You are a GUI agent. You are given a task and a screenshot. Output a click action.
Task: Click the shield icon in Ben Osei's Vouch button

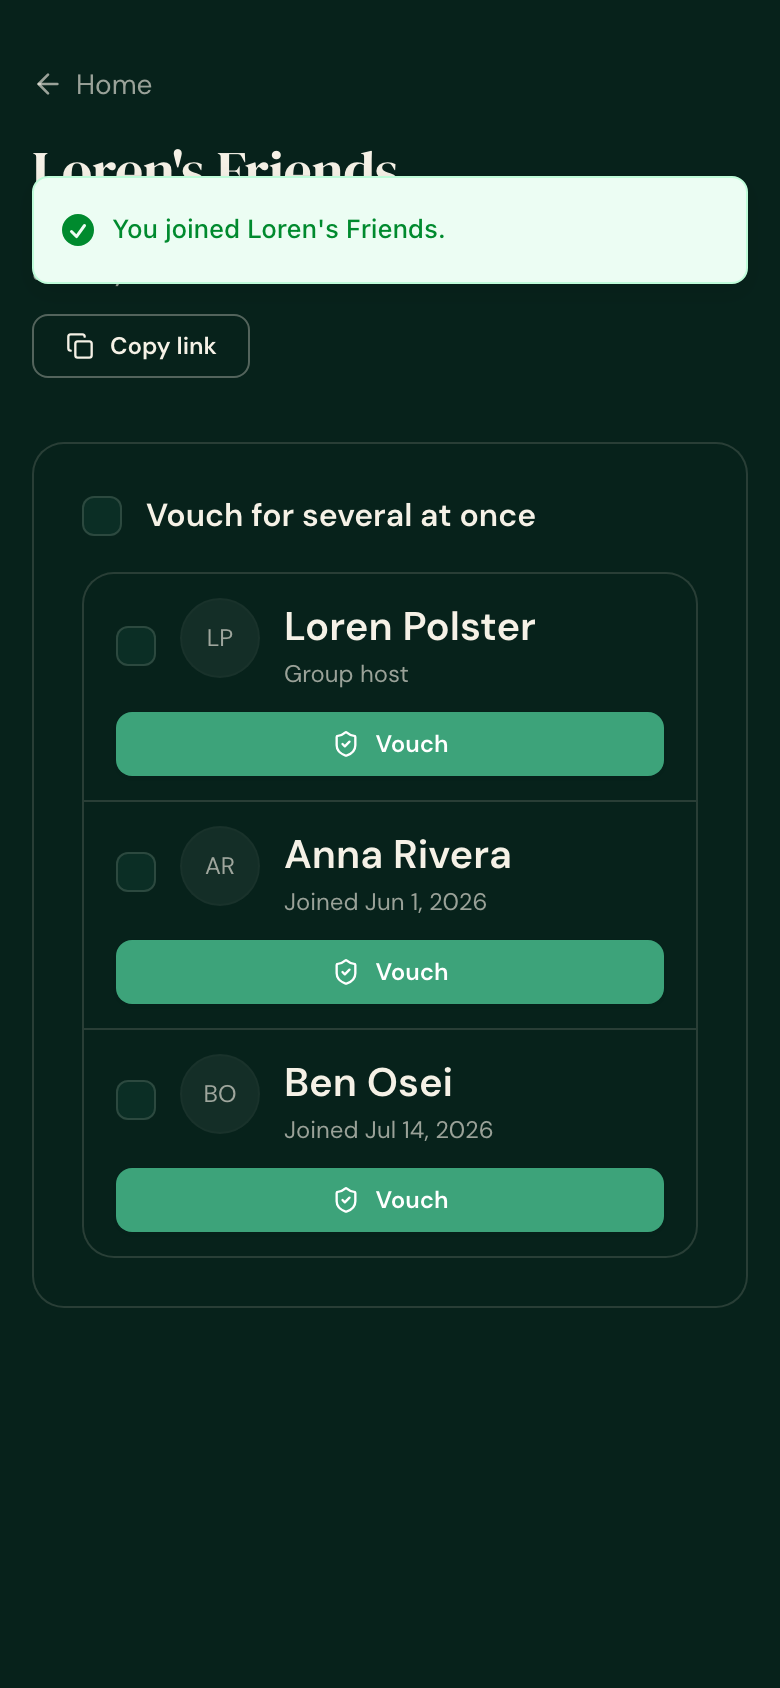[x=346, y=1200]
